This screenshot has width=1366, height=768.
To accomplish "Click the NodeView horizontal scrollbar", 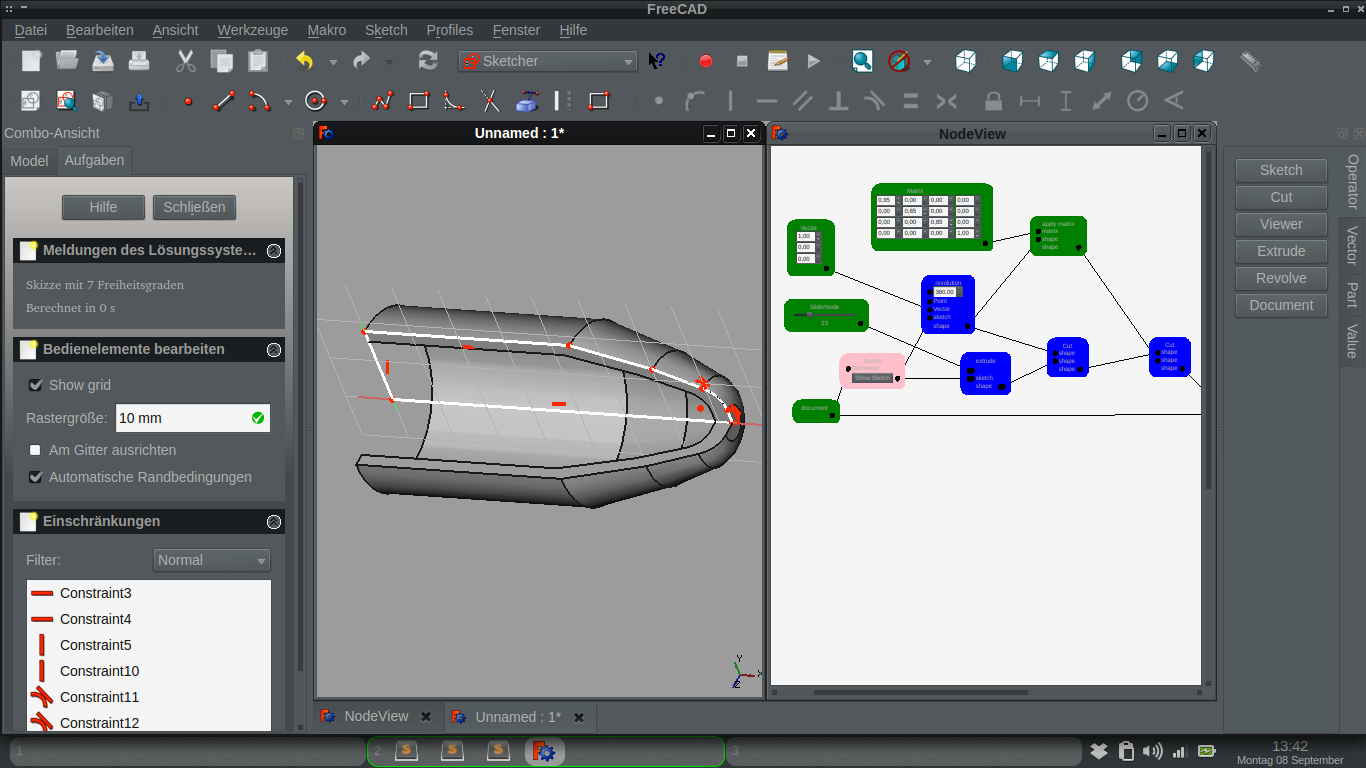I will 920,692.
